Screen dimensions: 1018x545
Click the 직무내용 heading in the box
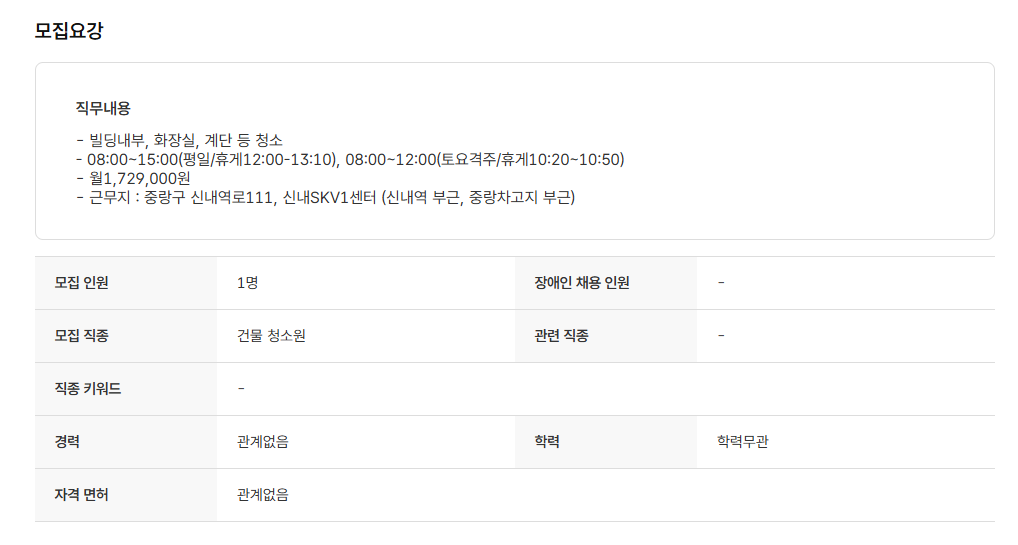click(x=103, y=108)
